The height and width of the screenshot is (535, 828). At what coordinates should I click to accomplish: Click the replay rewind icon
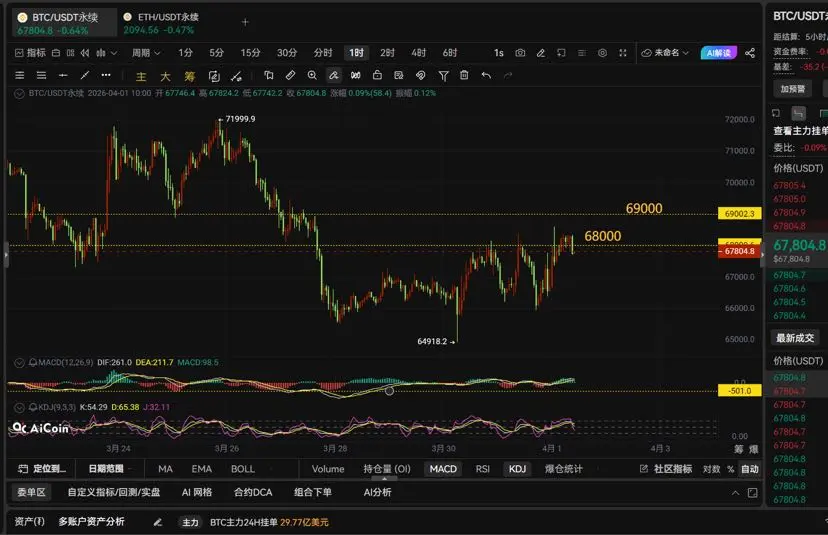coord(84,53)
